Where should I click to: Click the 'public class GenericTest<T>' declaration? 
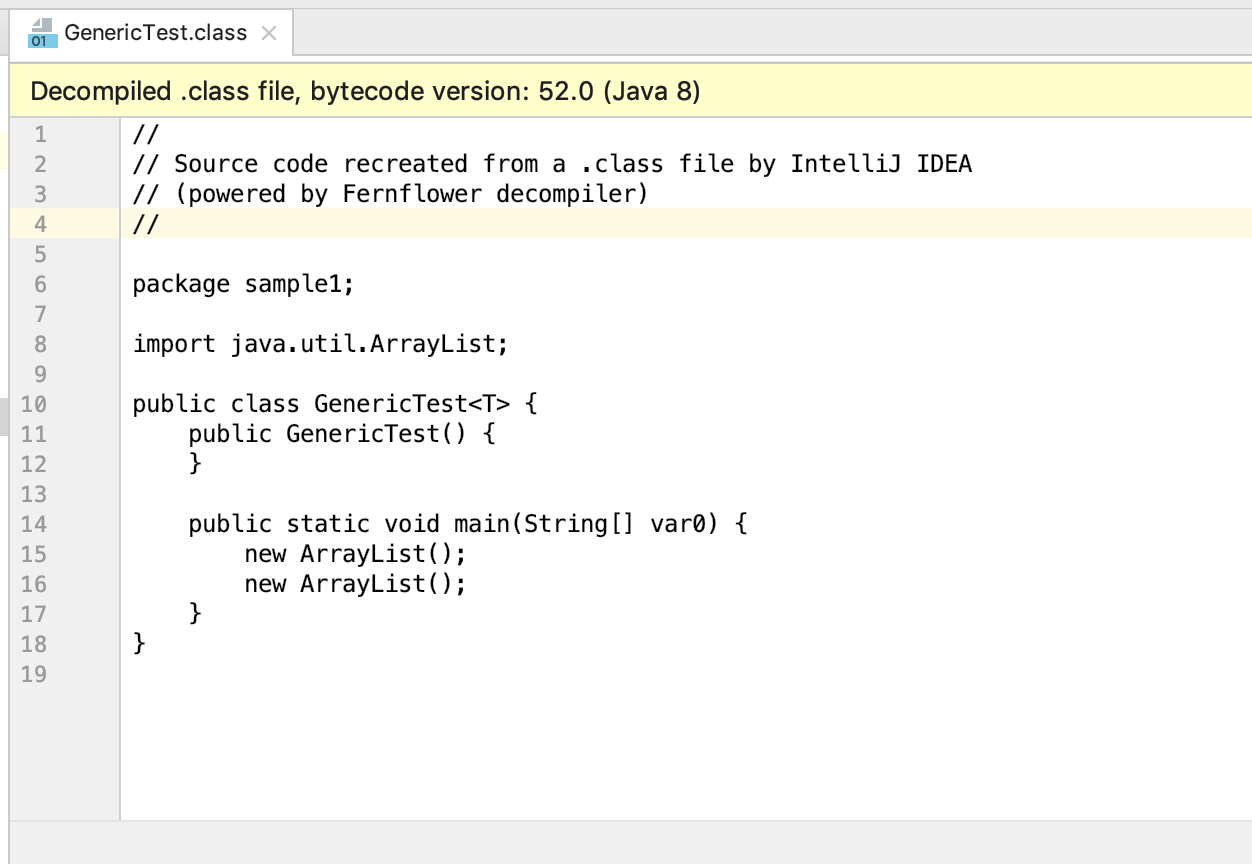(x=335, y=404)
